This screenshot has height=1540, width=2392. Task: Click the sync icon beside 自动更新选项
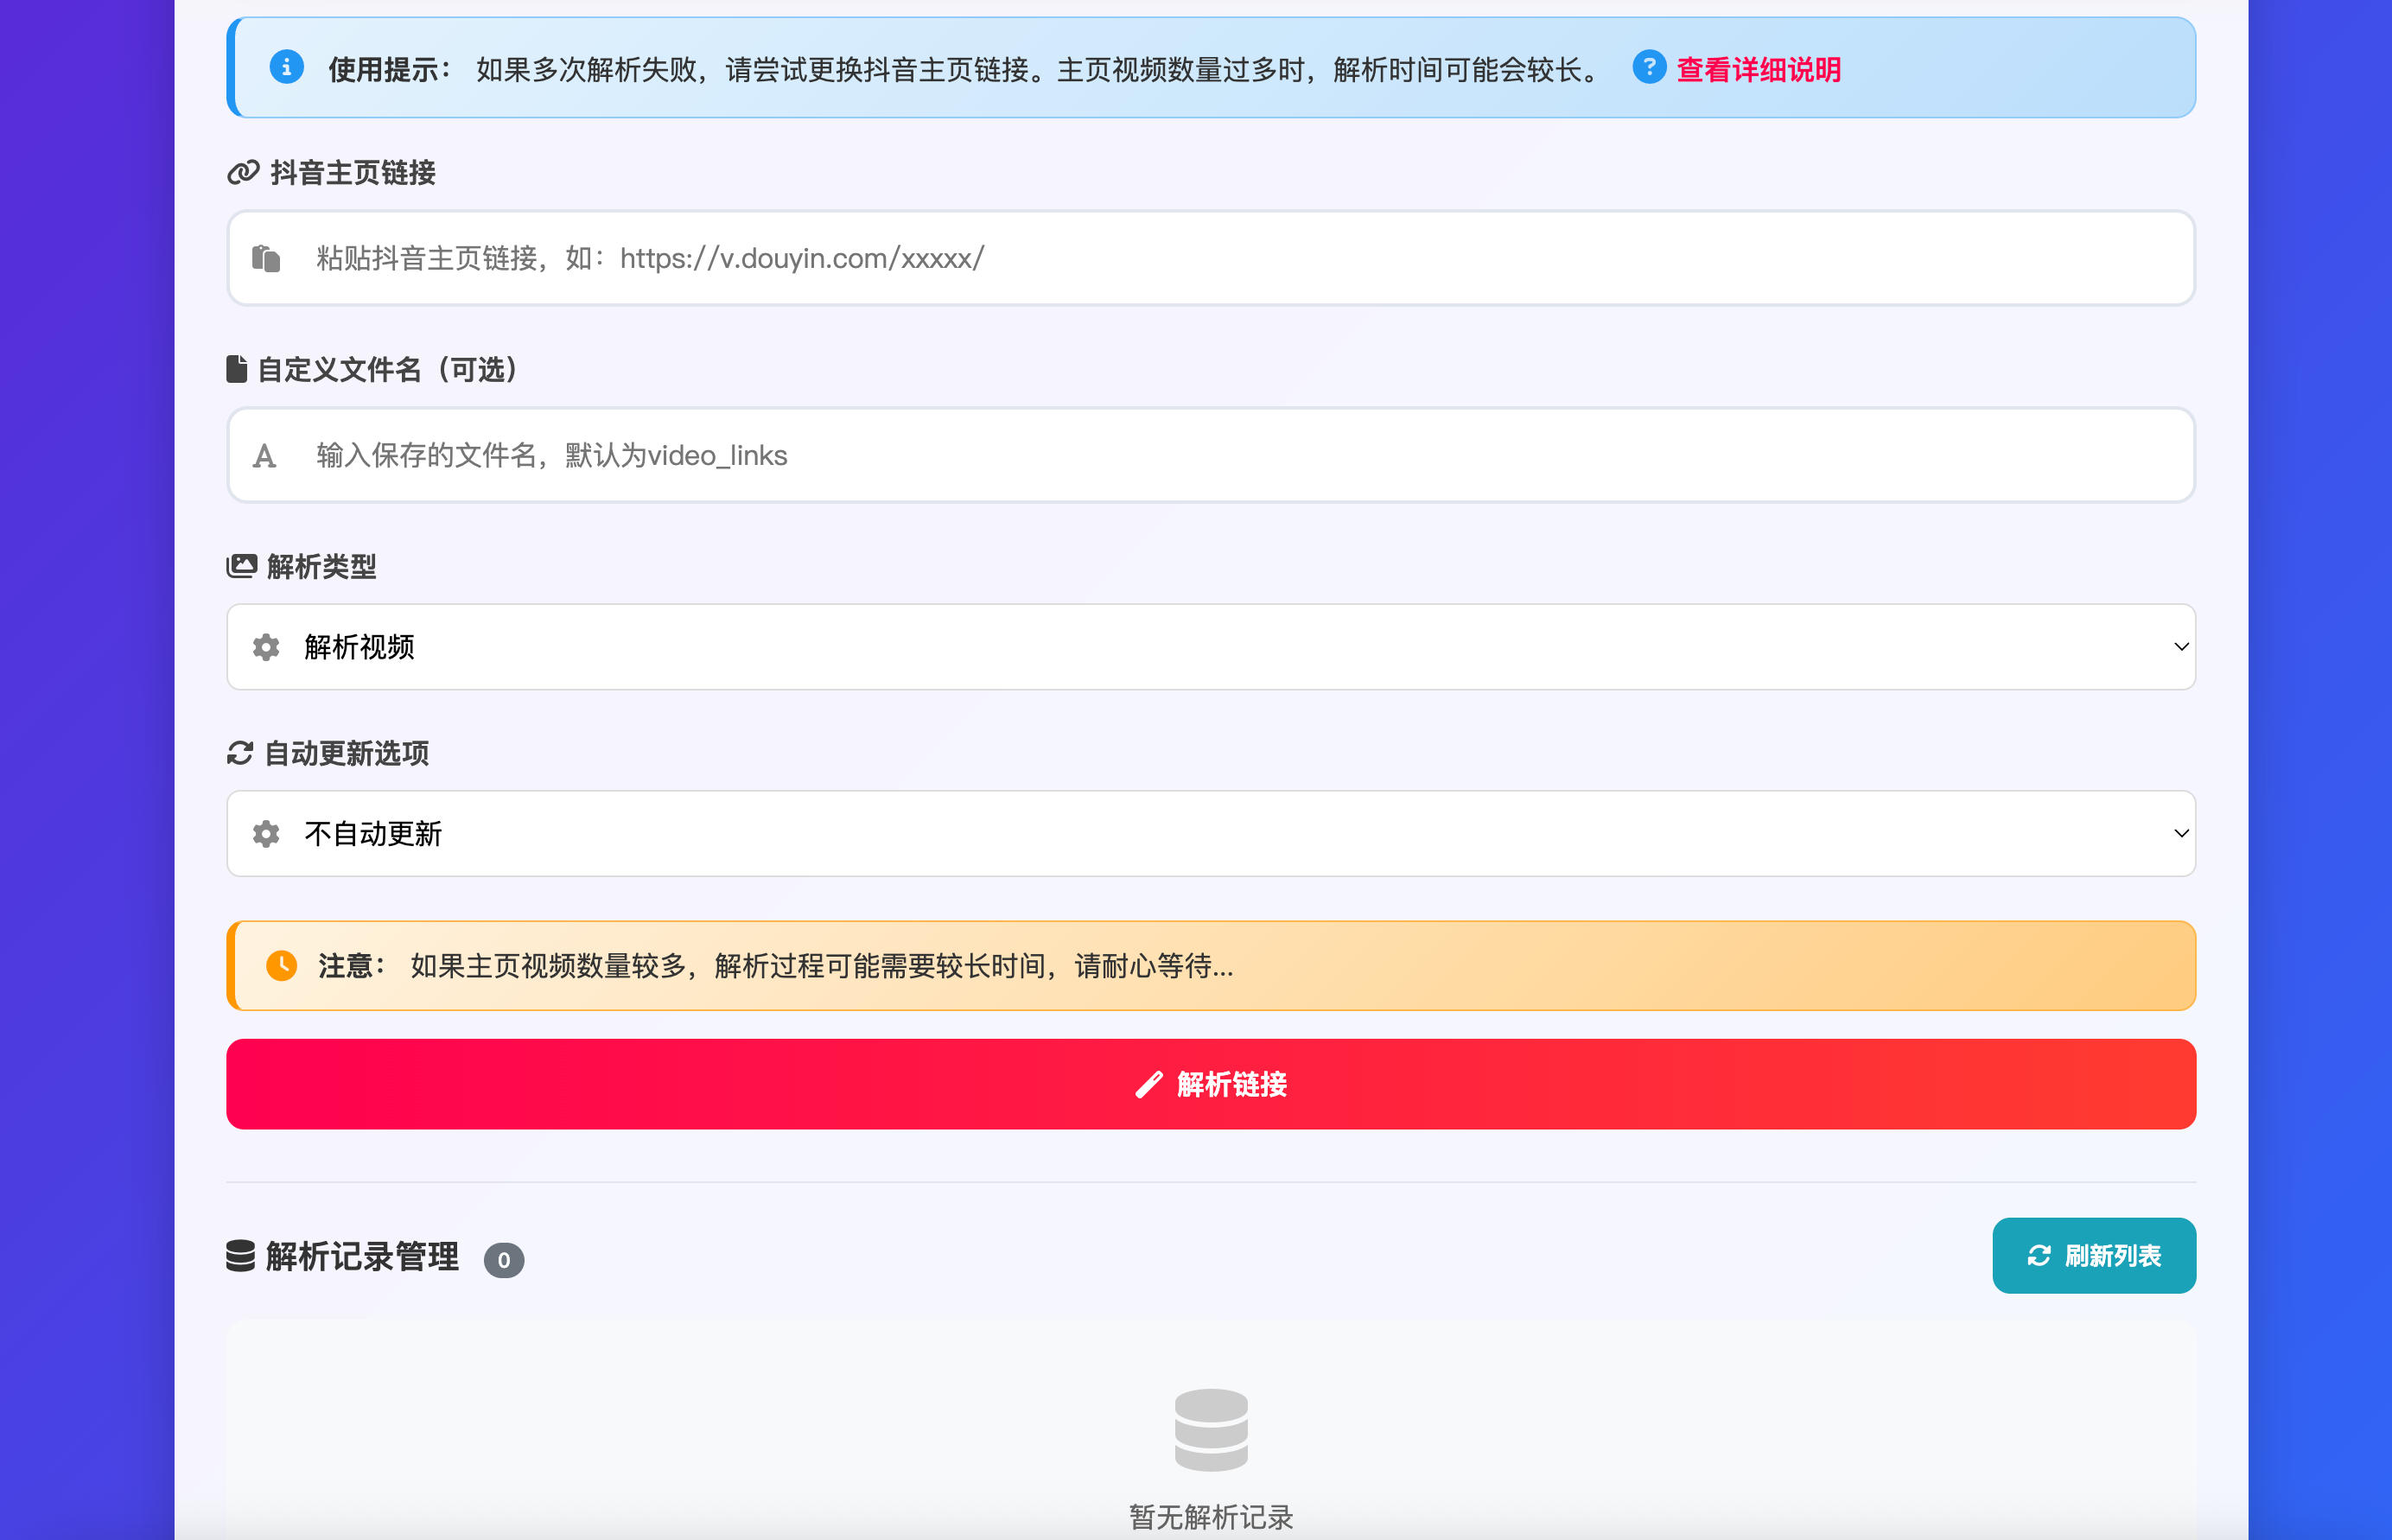(x=240, y=753)
